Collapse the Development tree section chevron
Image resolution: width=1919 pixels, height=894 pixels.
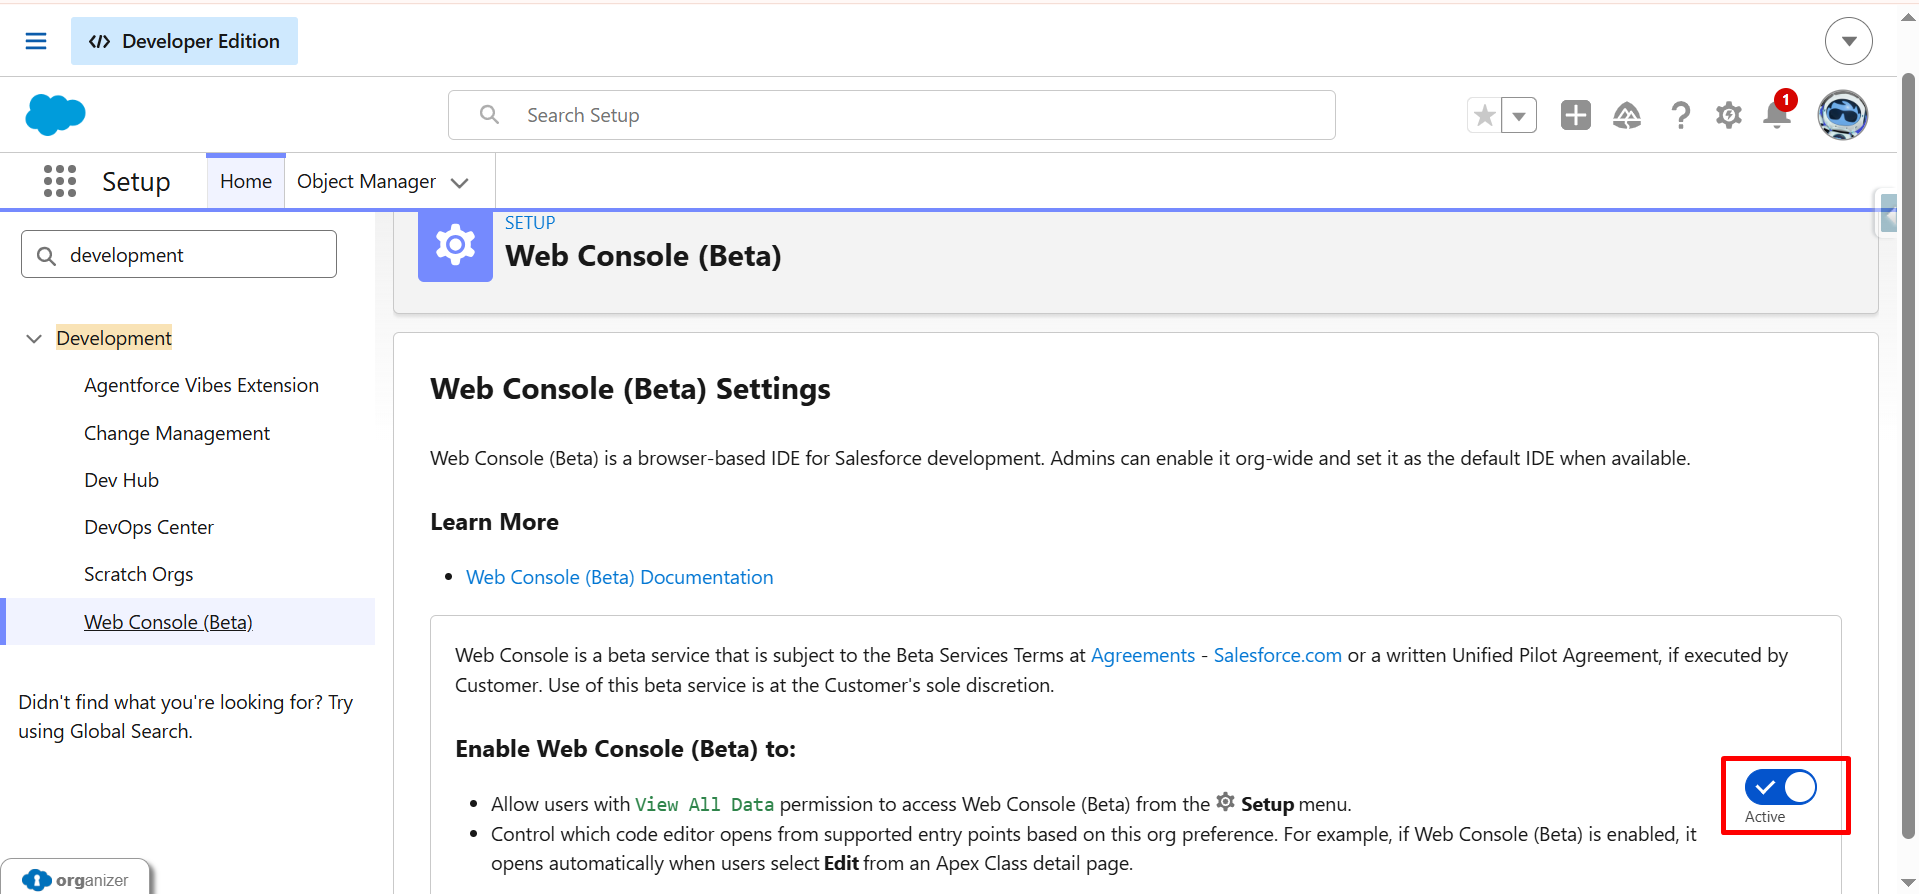point(34,338)
